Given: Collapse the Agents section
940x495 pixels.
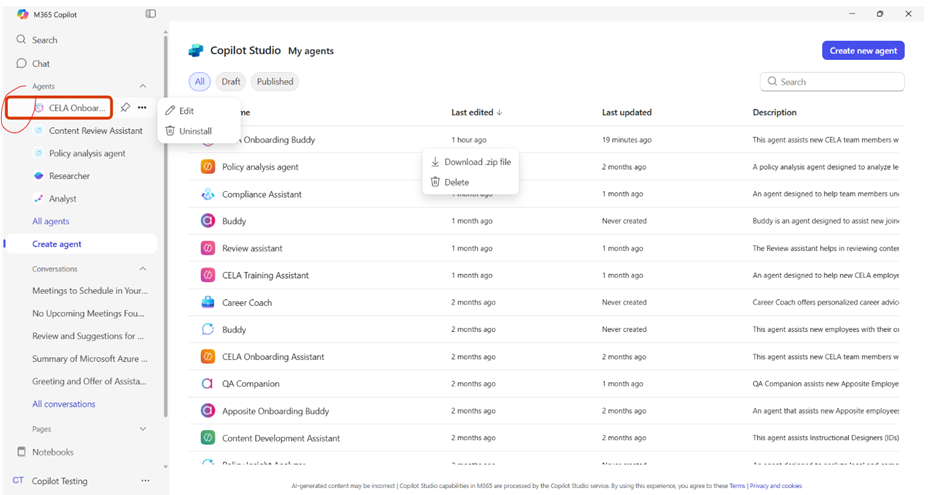Looking at the screenshot, I should tap(143, 86).
